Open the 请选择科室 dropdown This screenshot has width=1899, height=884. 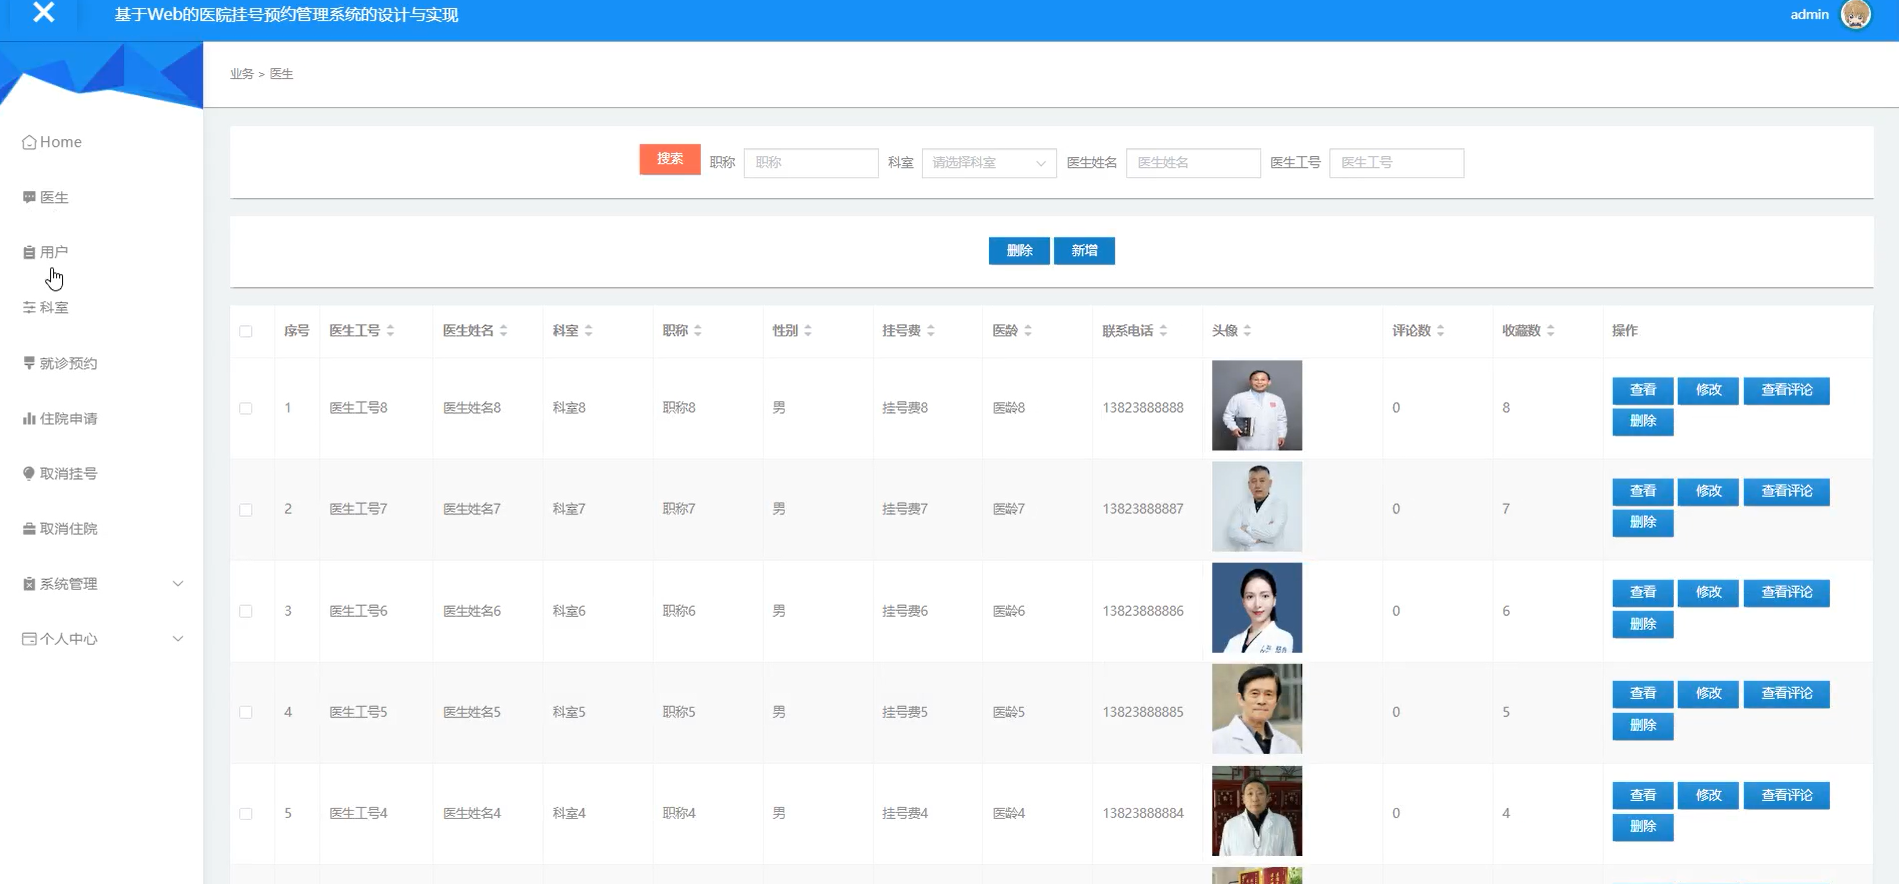(989, 163)
